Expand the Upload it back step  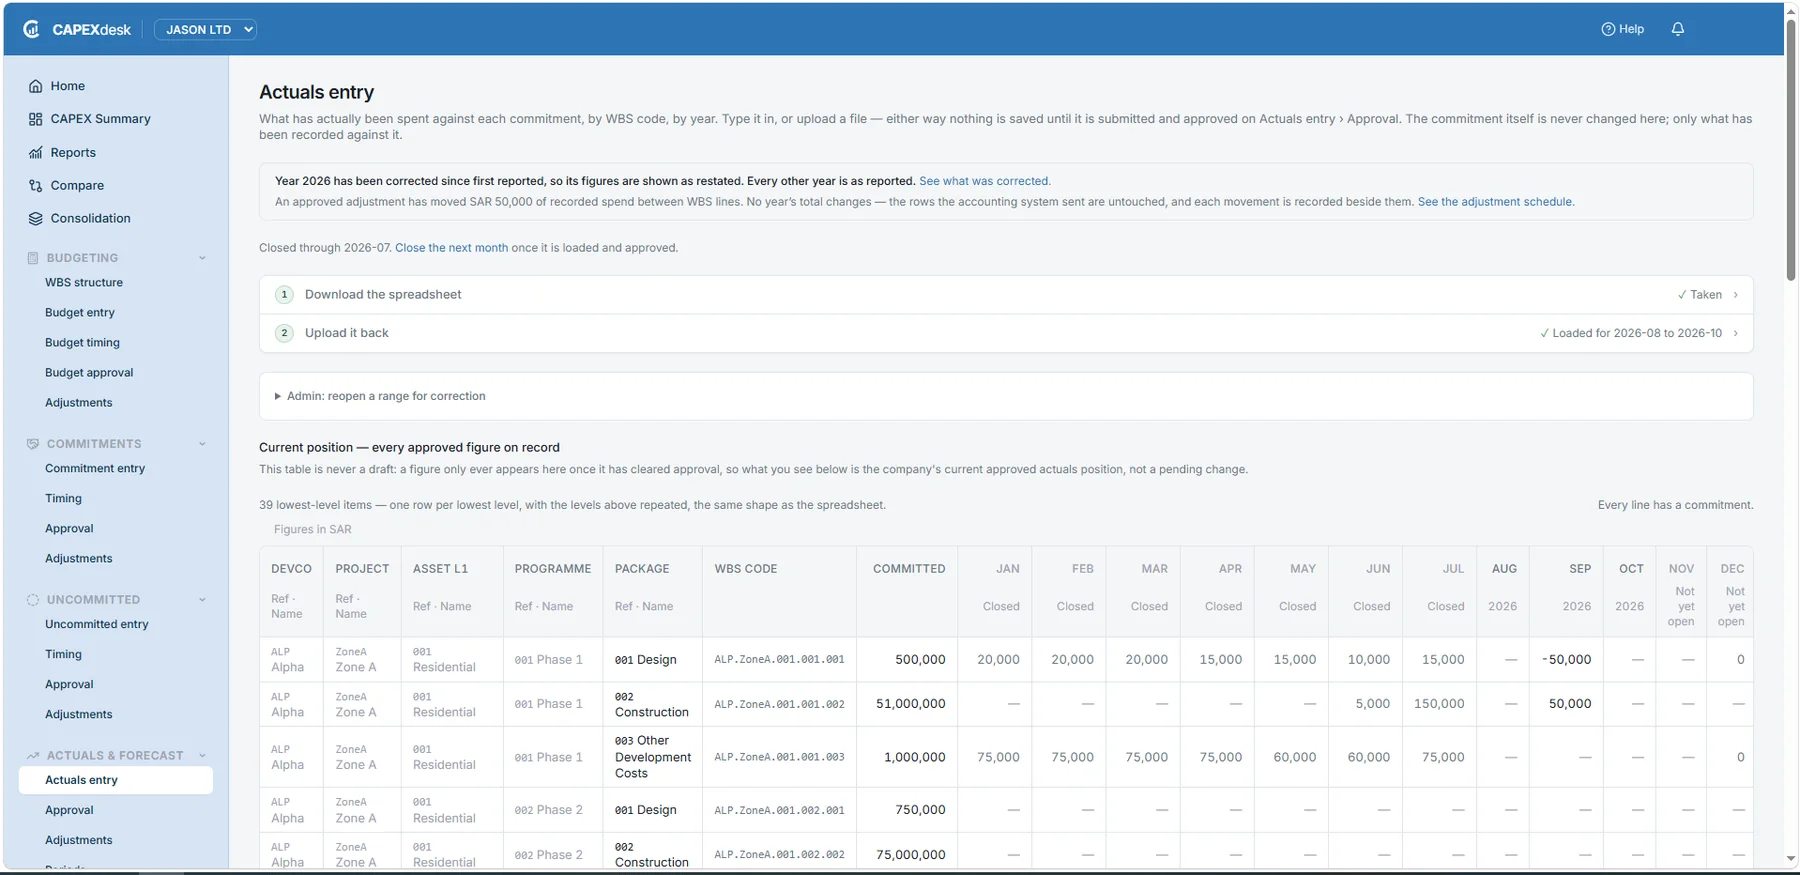(1006, 333)
